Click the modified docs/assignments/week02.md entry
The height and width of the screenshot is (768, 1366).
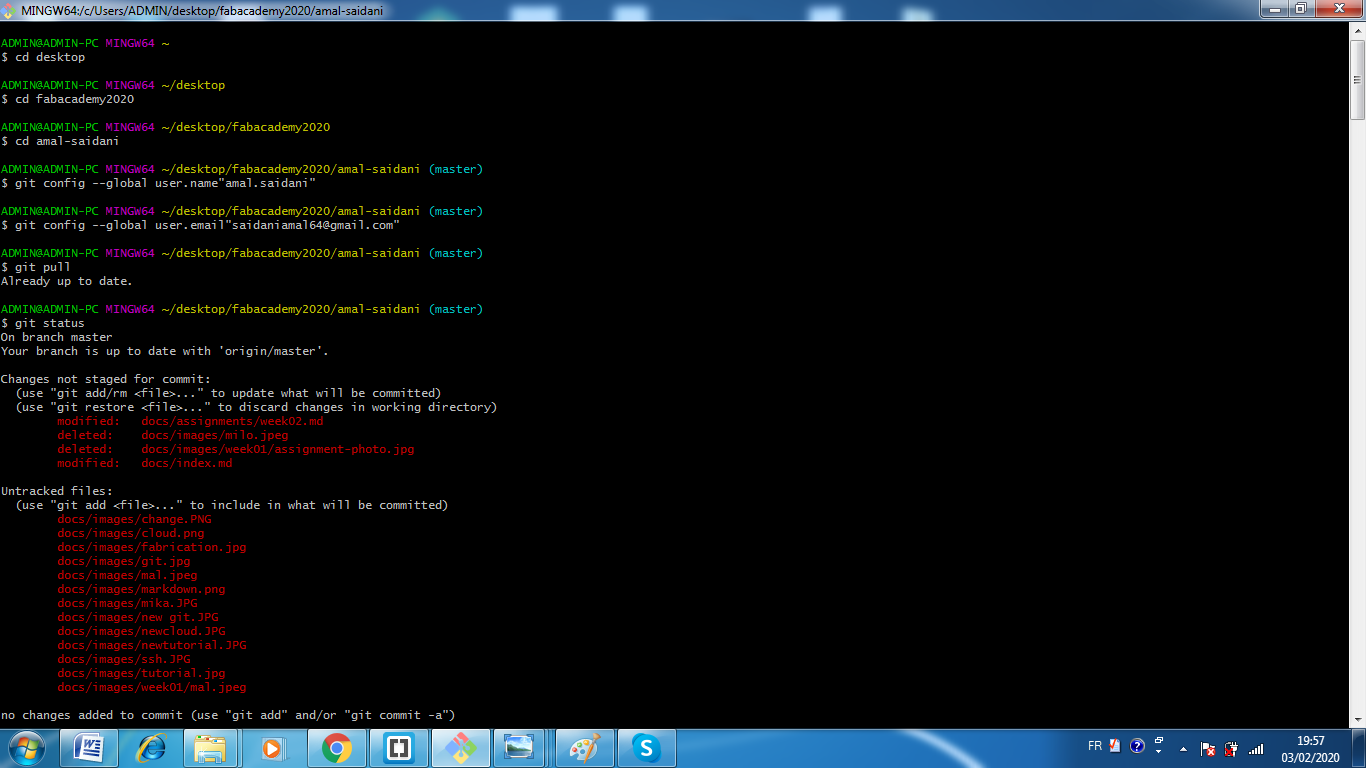tap(190, 421)
